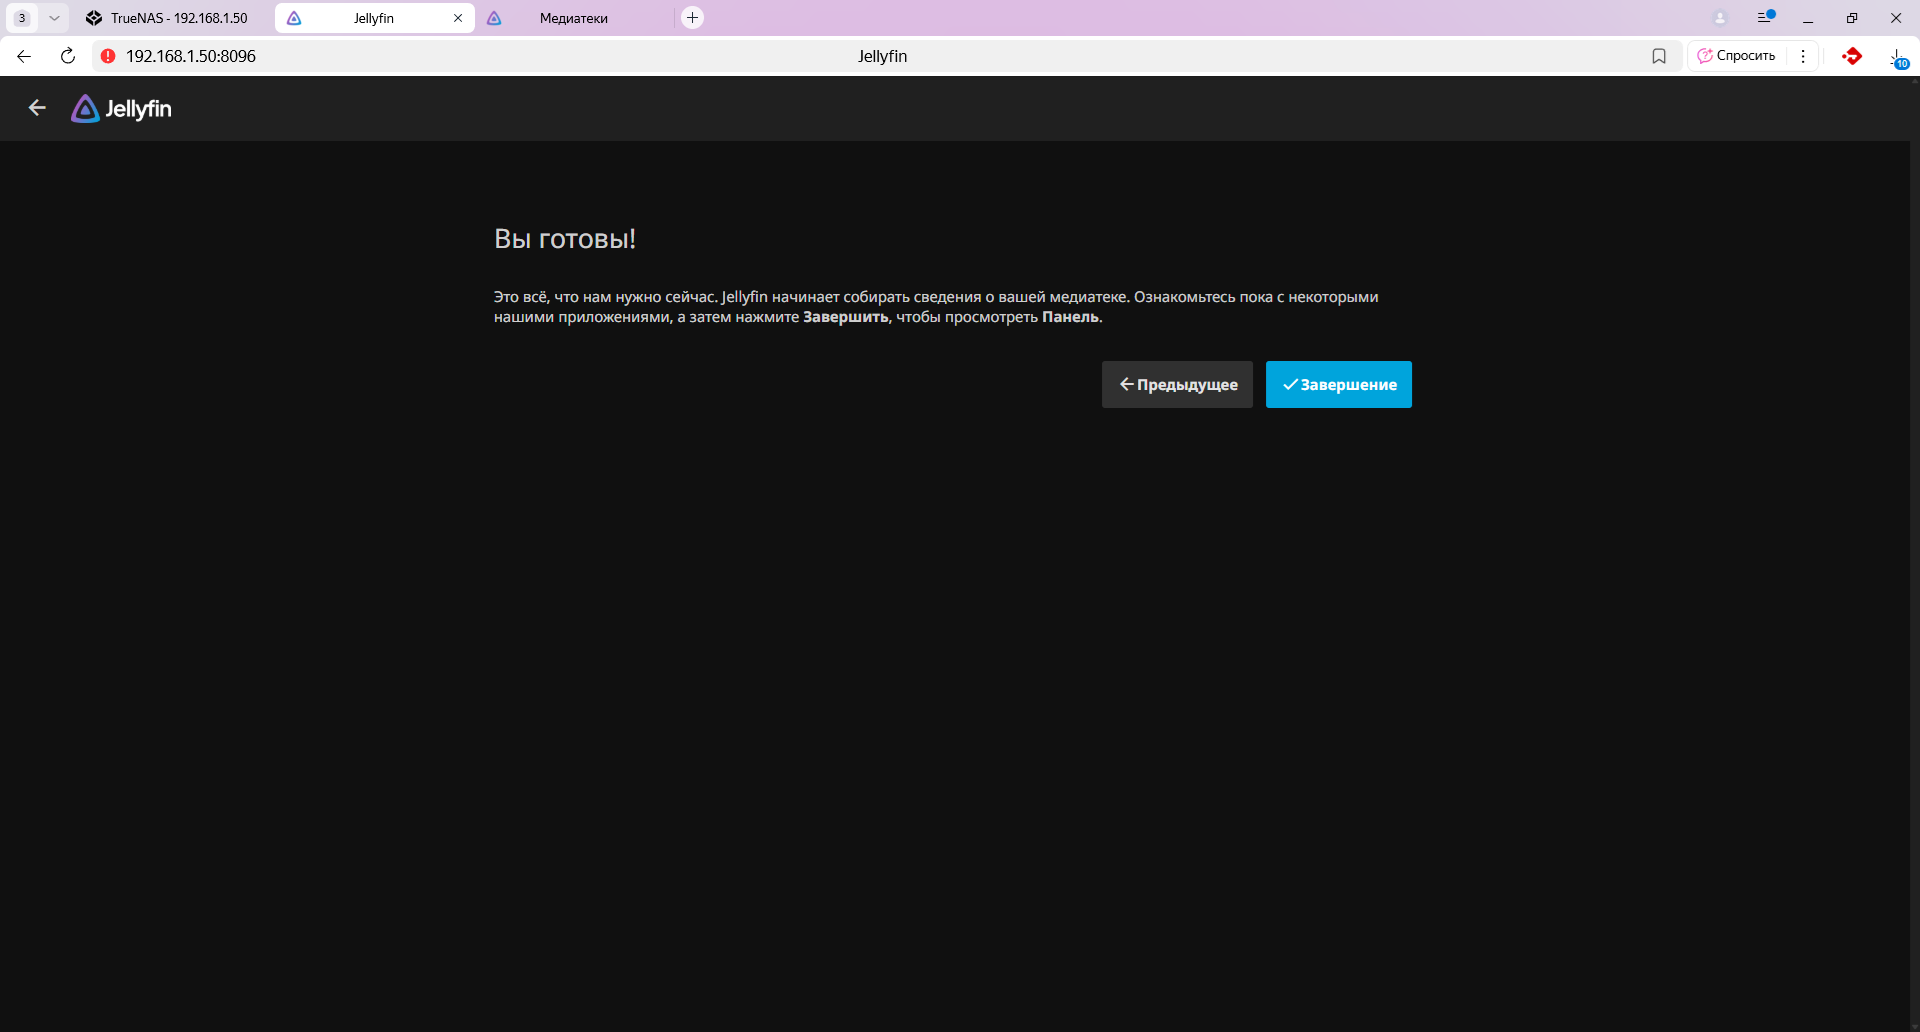Expand the tab list chevron
Viewport: 1920px width, 1032px height.
[x=54, y=18]
